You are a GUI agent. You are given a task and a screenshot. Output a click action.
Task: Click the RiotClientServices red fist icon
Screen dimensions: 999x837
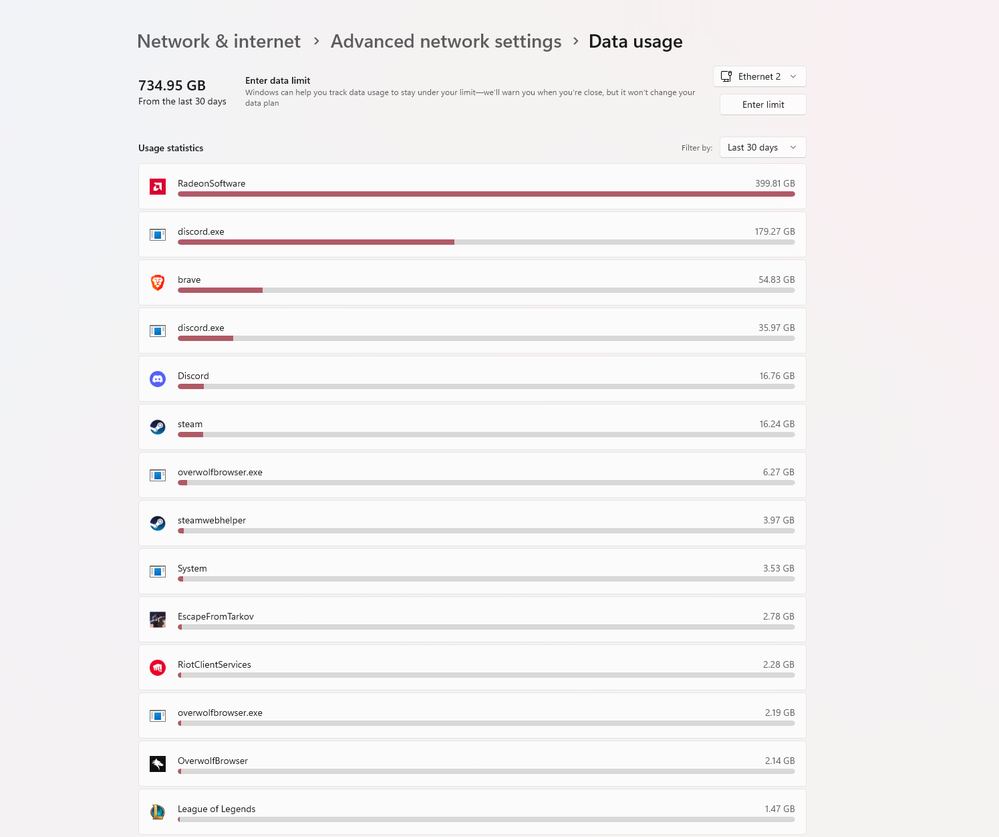[157, 668]
